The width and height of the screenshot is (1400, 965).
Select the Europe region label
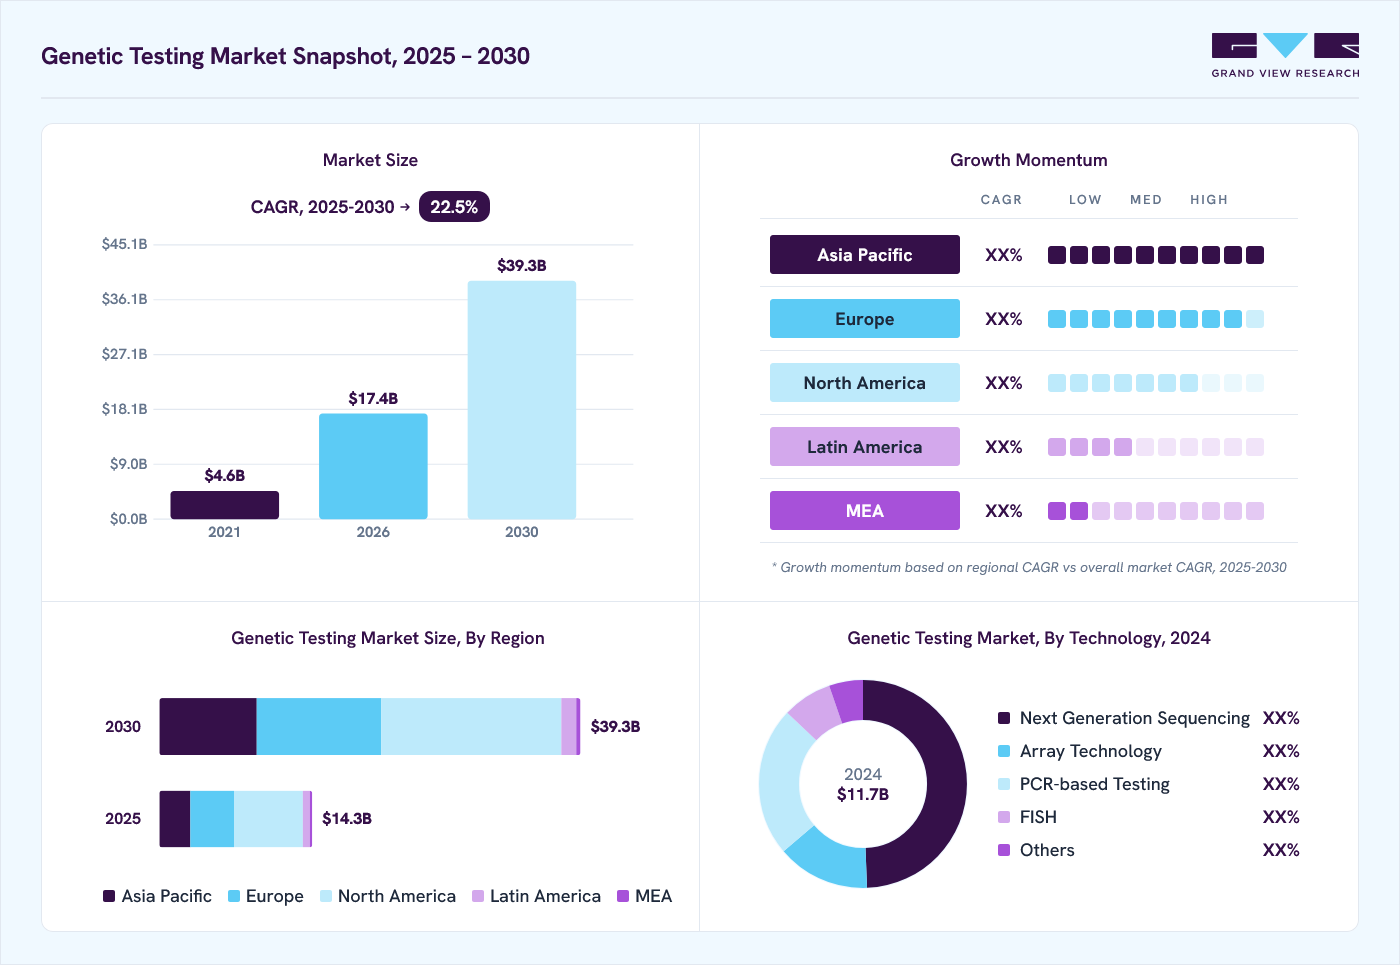pos(865,319)
